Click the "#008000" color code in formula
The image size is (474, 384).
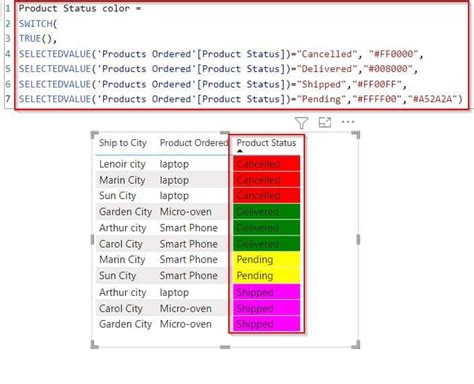coord(388,69)
